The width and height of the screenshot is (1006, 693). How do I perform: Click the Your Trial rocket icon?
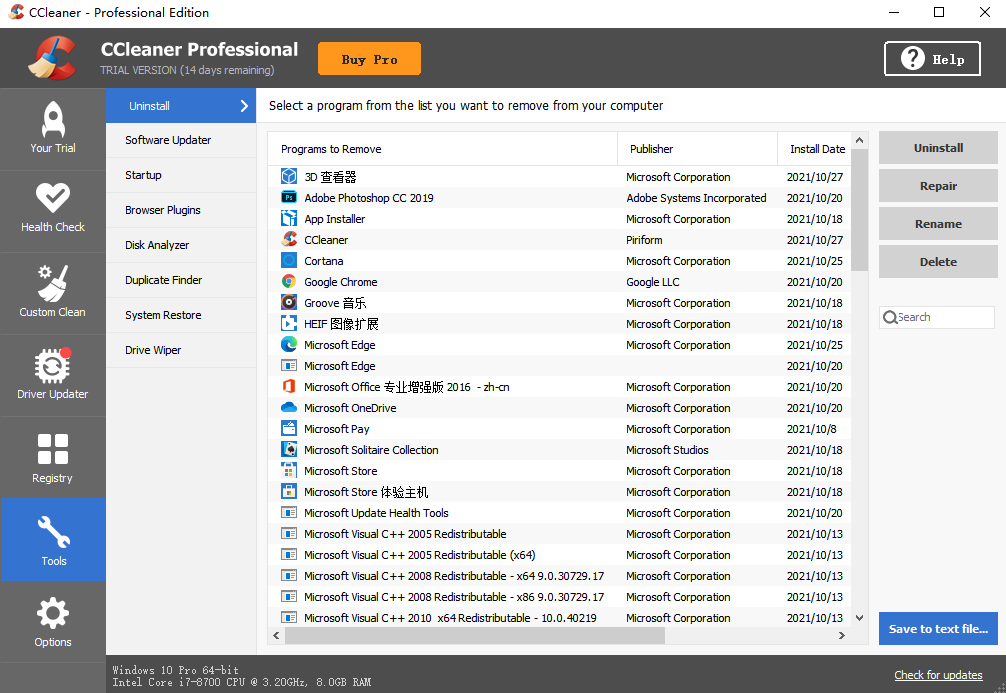point(52,120)
